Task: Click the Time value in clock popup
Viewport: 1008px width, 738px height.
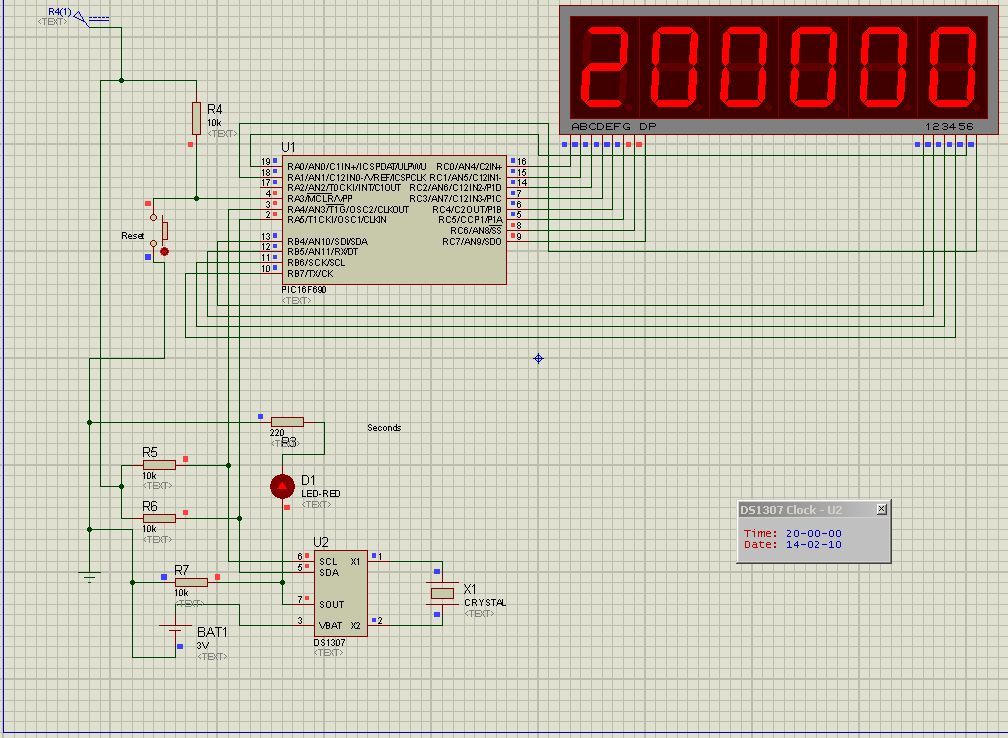Action: click(x=813, y=534)
